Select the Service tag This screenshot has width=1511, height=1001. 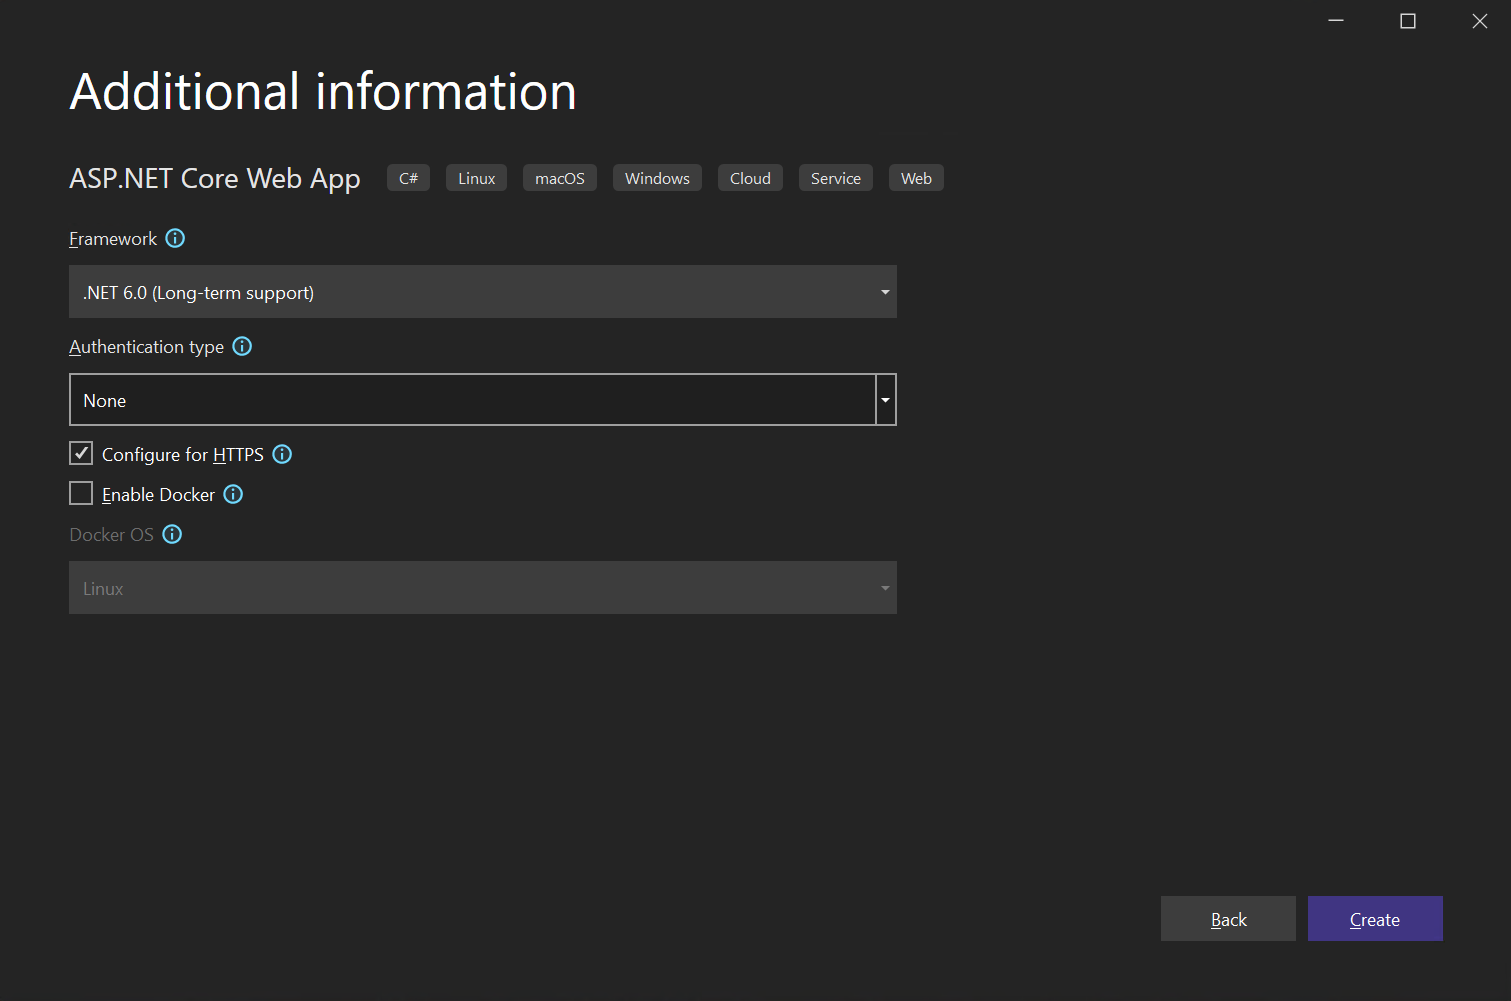[835, 177]
